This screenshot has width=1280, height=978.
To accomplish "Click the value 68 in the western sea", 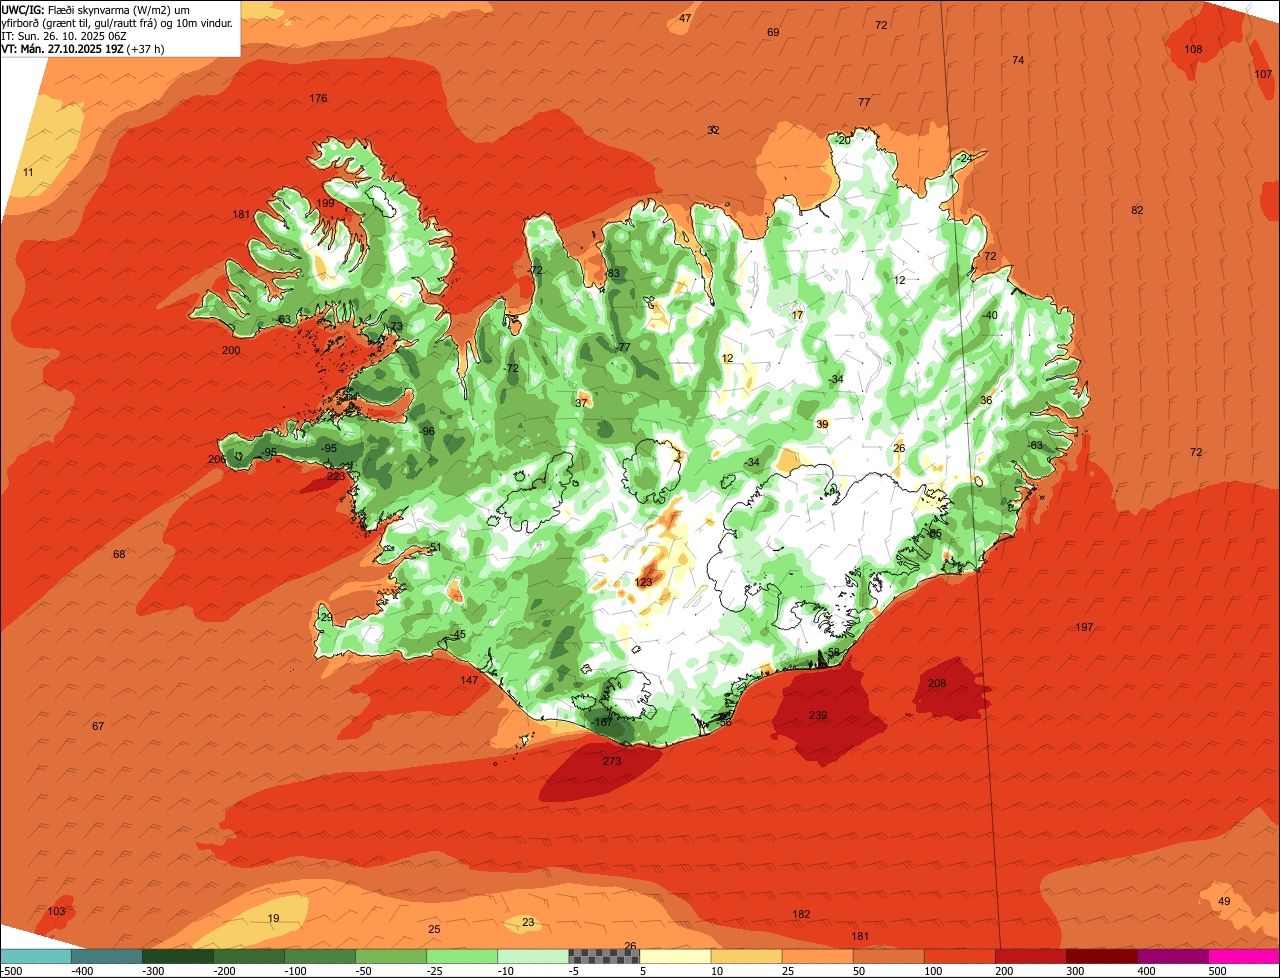I will pyautogui.click(x=119, y=554).
